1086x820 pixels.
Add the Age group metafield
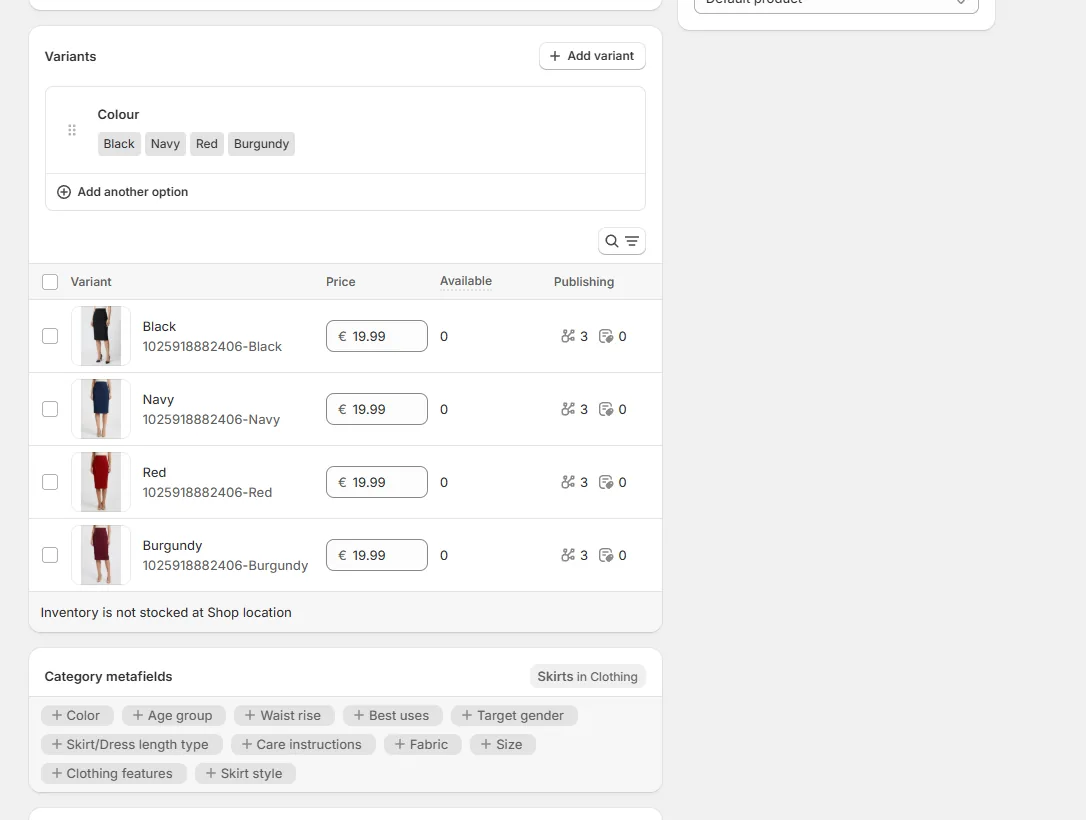(173, 715)
